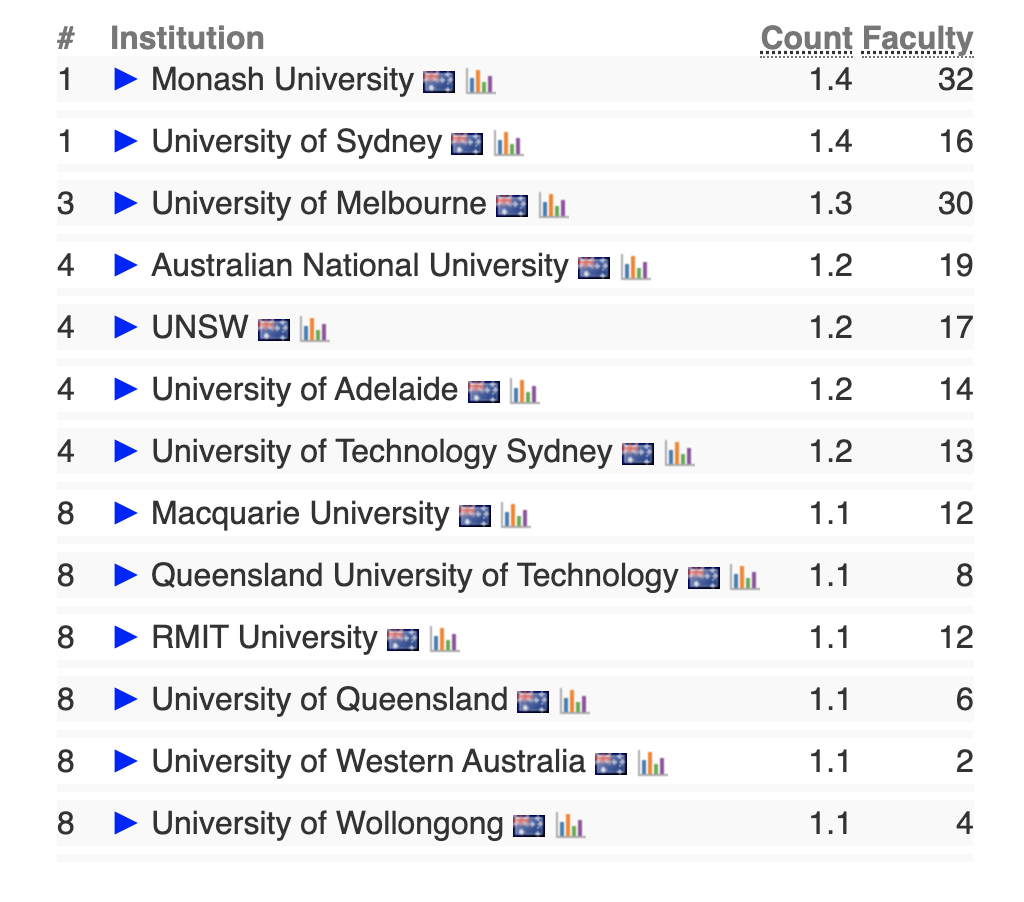Click the Count column header
The image size is (1024, 902).
(807, 39)
